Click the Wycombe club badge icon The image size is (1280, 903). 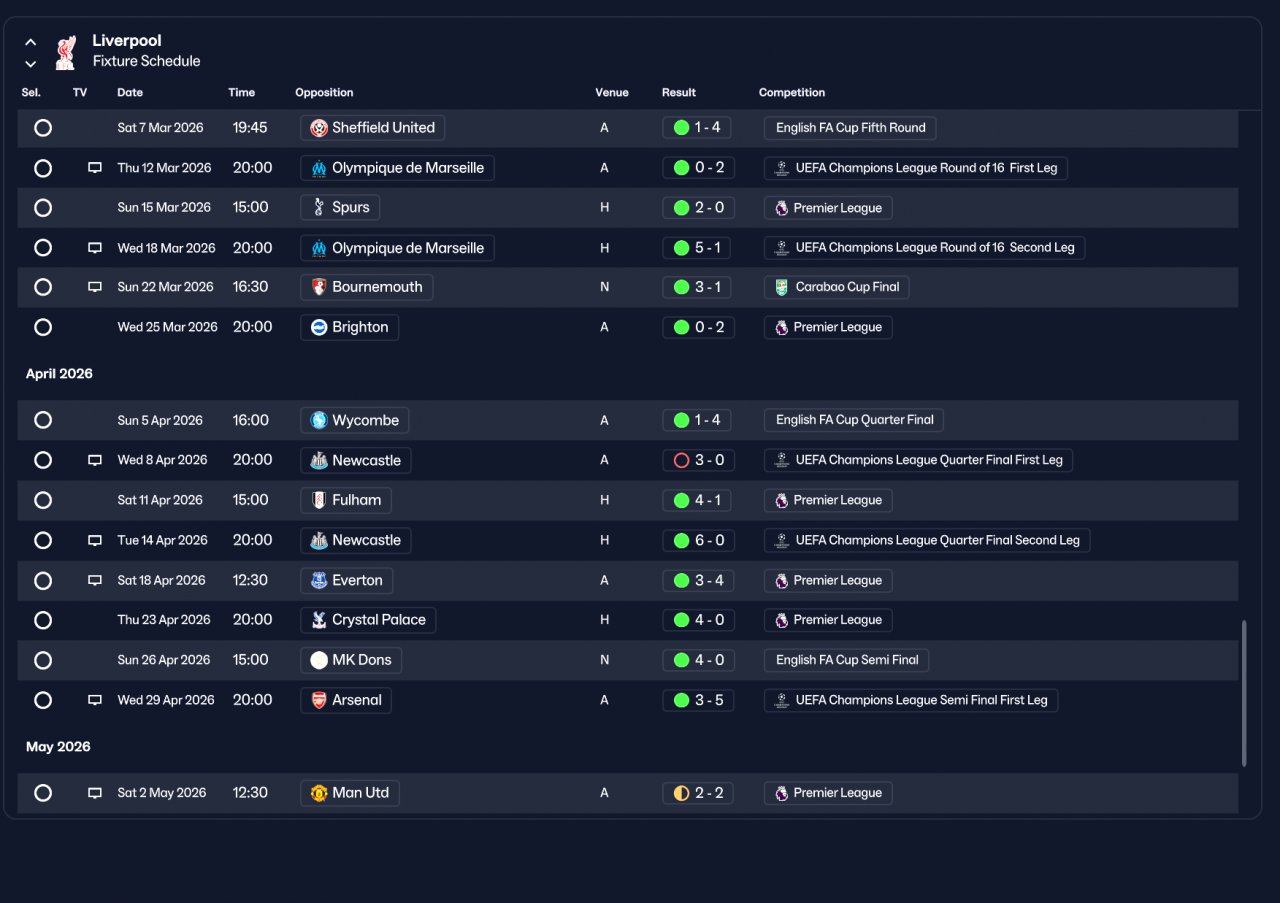click(319, 420)
